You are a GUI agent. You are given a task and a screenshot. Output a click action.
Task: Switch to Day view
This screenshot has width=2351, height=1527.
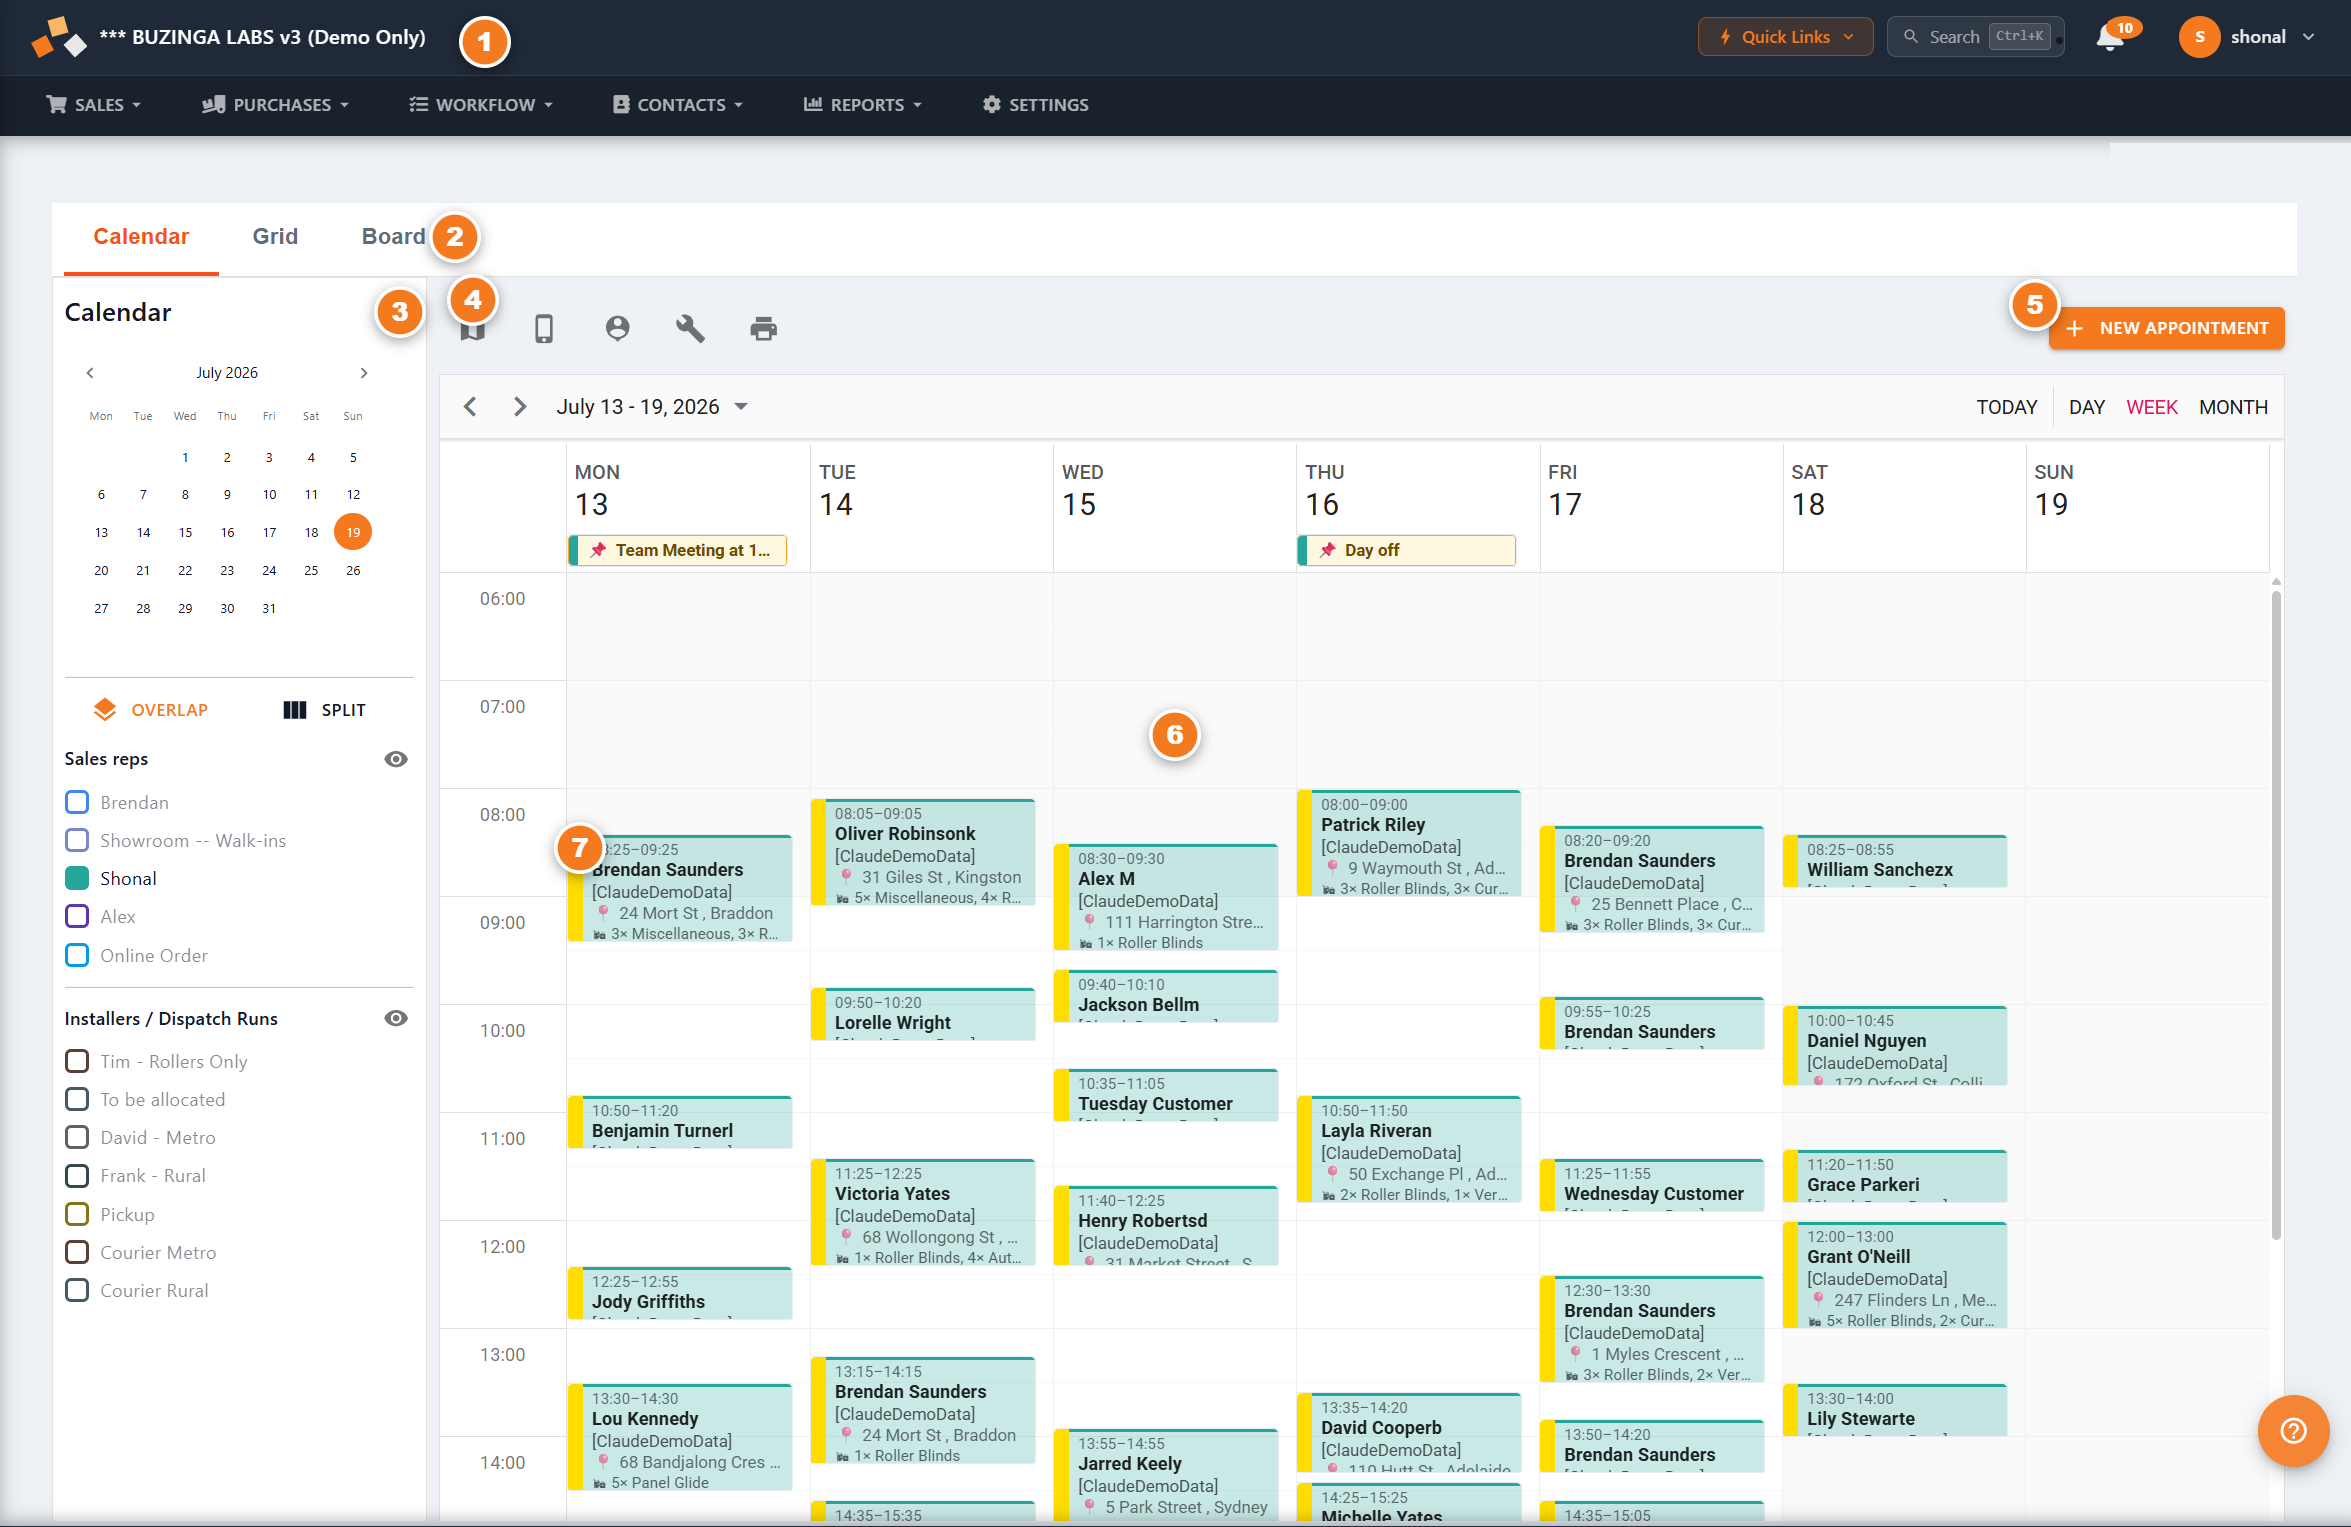[2087, 408]
